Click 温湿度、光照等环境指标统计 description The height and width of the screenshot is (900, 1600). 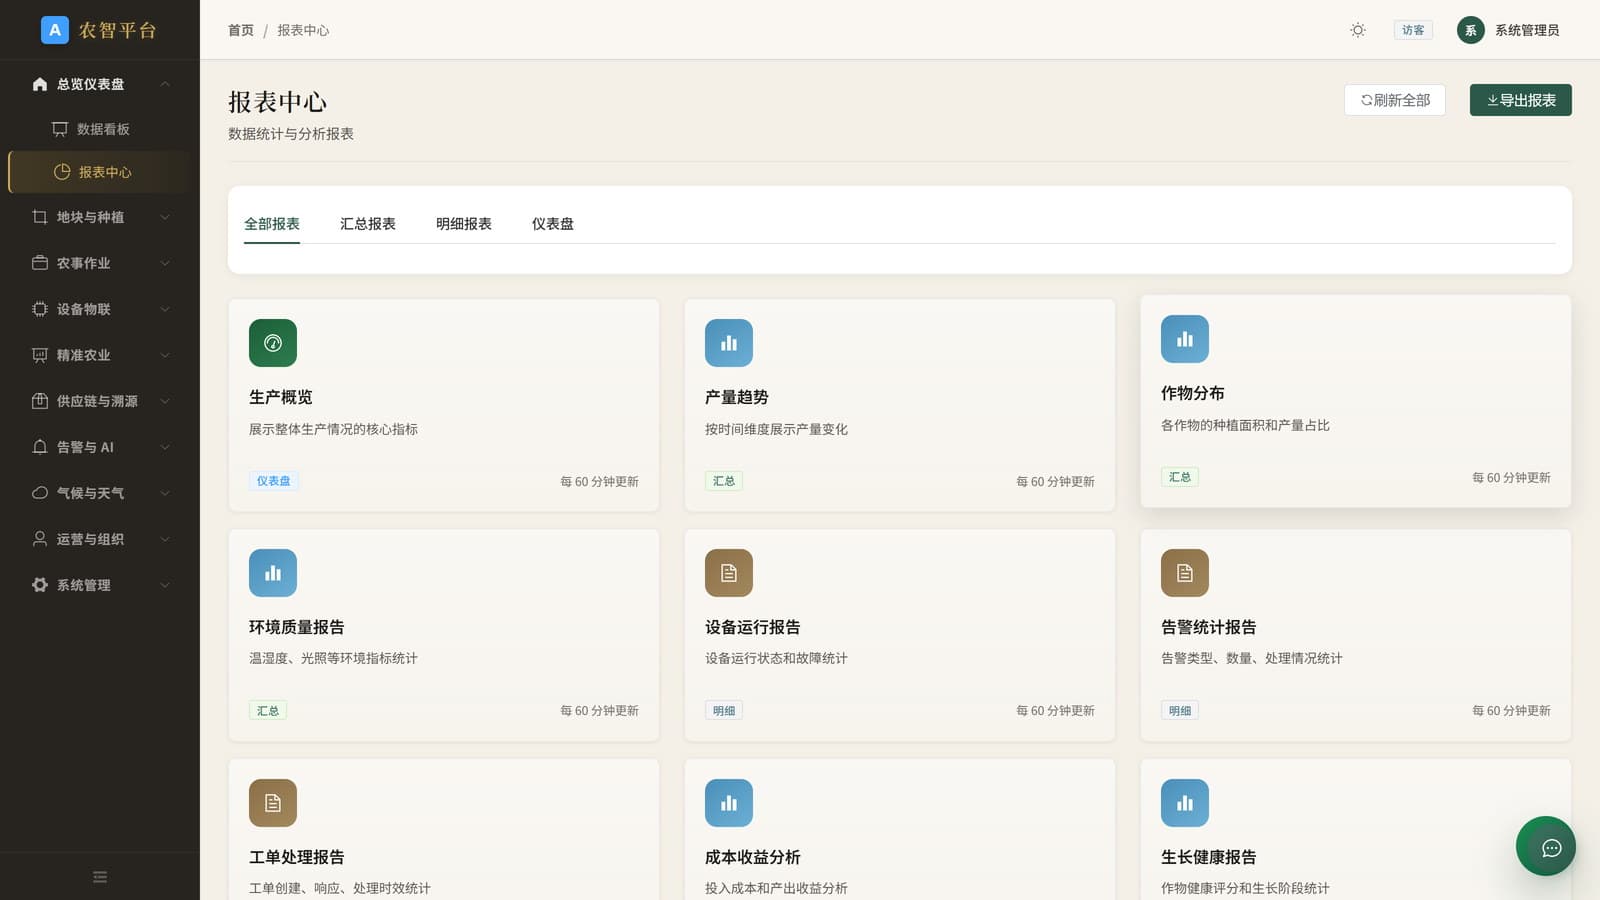click(x=333, y=658)
